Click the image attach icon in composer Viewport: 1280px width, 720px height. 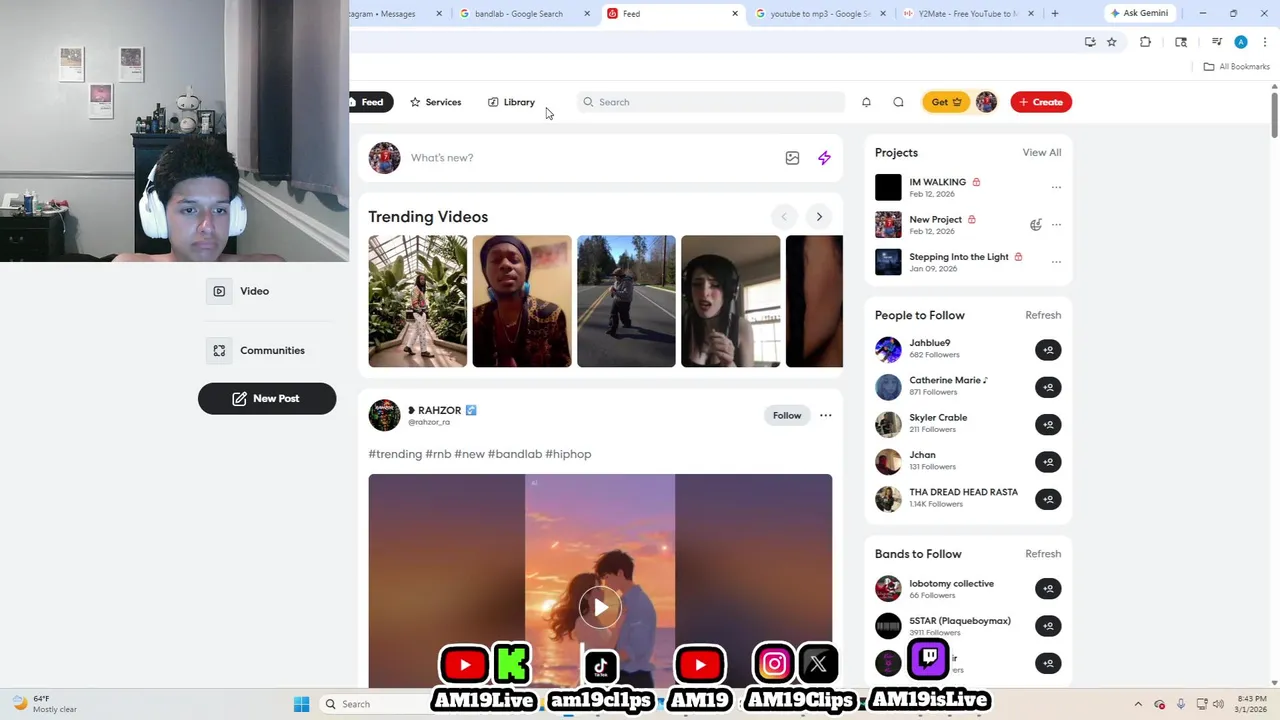click(x=792, y=158)
